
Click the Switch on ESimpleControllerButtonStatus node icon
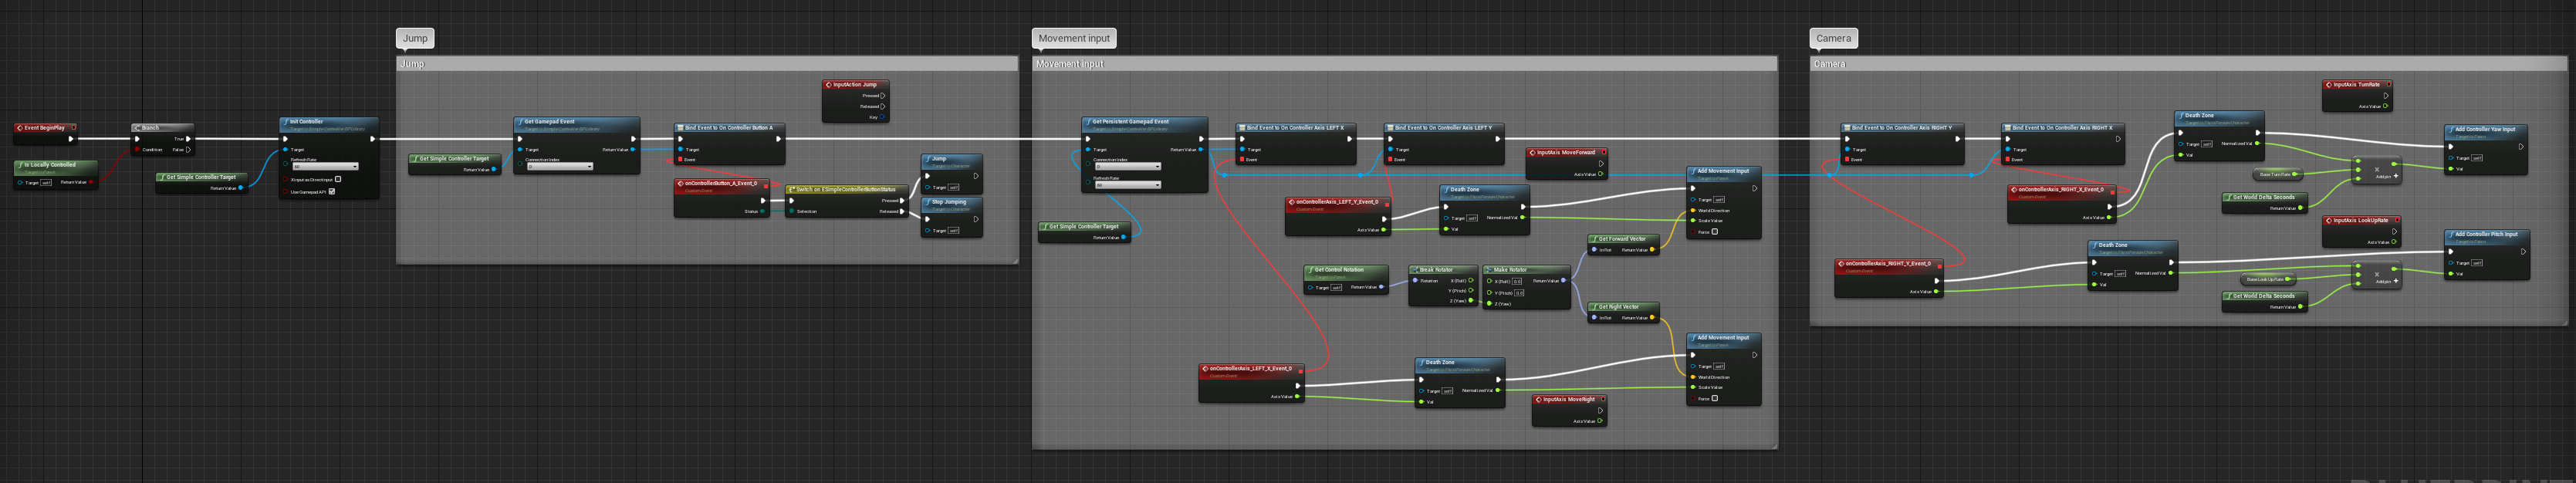tap(792, 189)
